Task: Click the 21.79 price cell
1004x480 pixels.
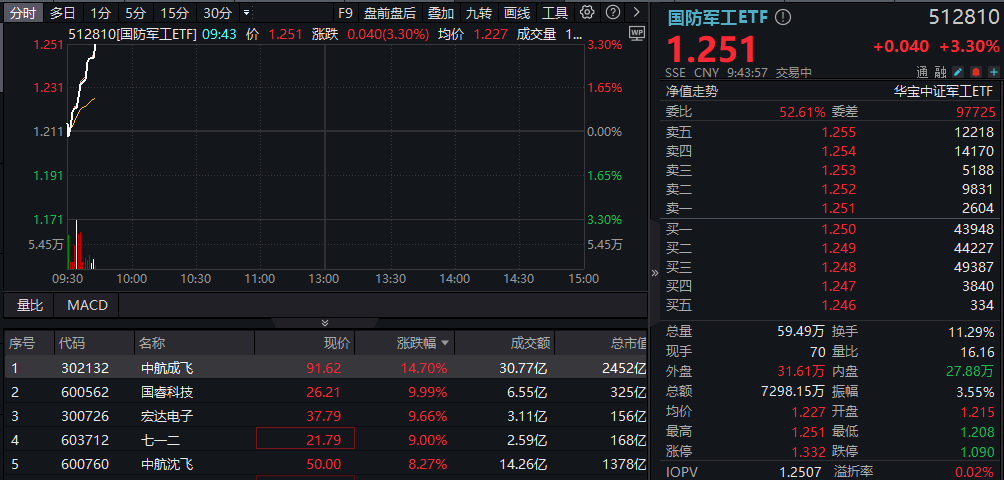Action: pos(305,440)
